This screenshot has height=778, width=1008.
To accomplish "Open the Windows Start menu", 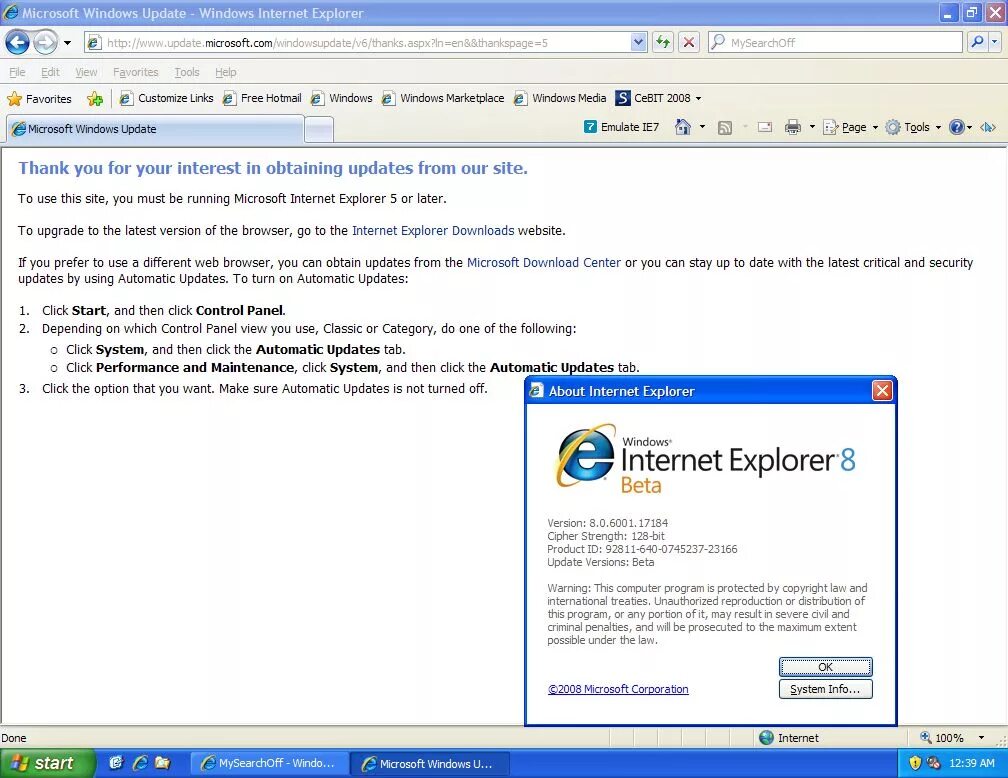I will [x=47, y=763].
